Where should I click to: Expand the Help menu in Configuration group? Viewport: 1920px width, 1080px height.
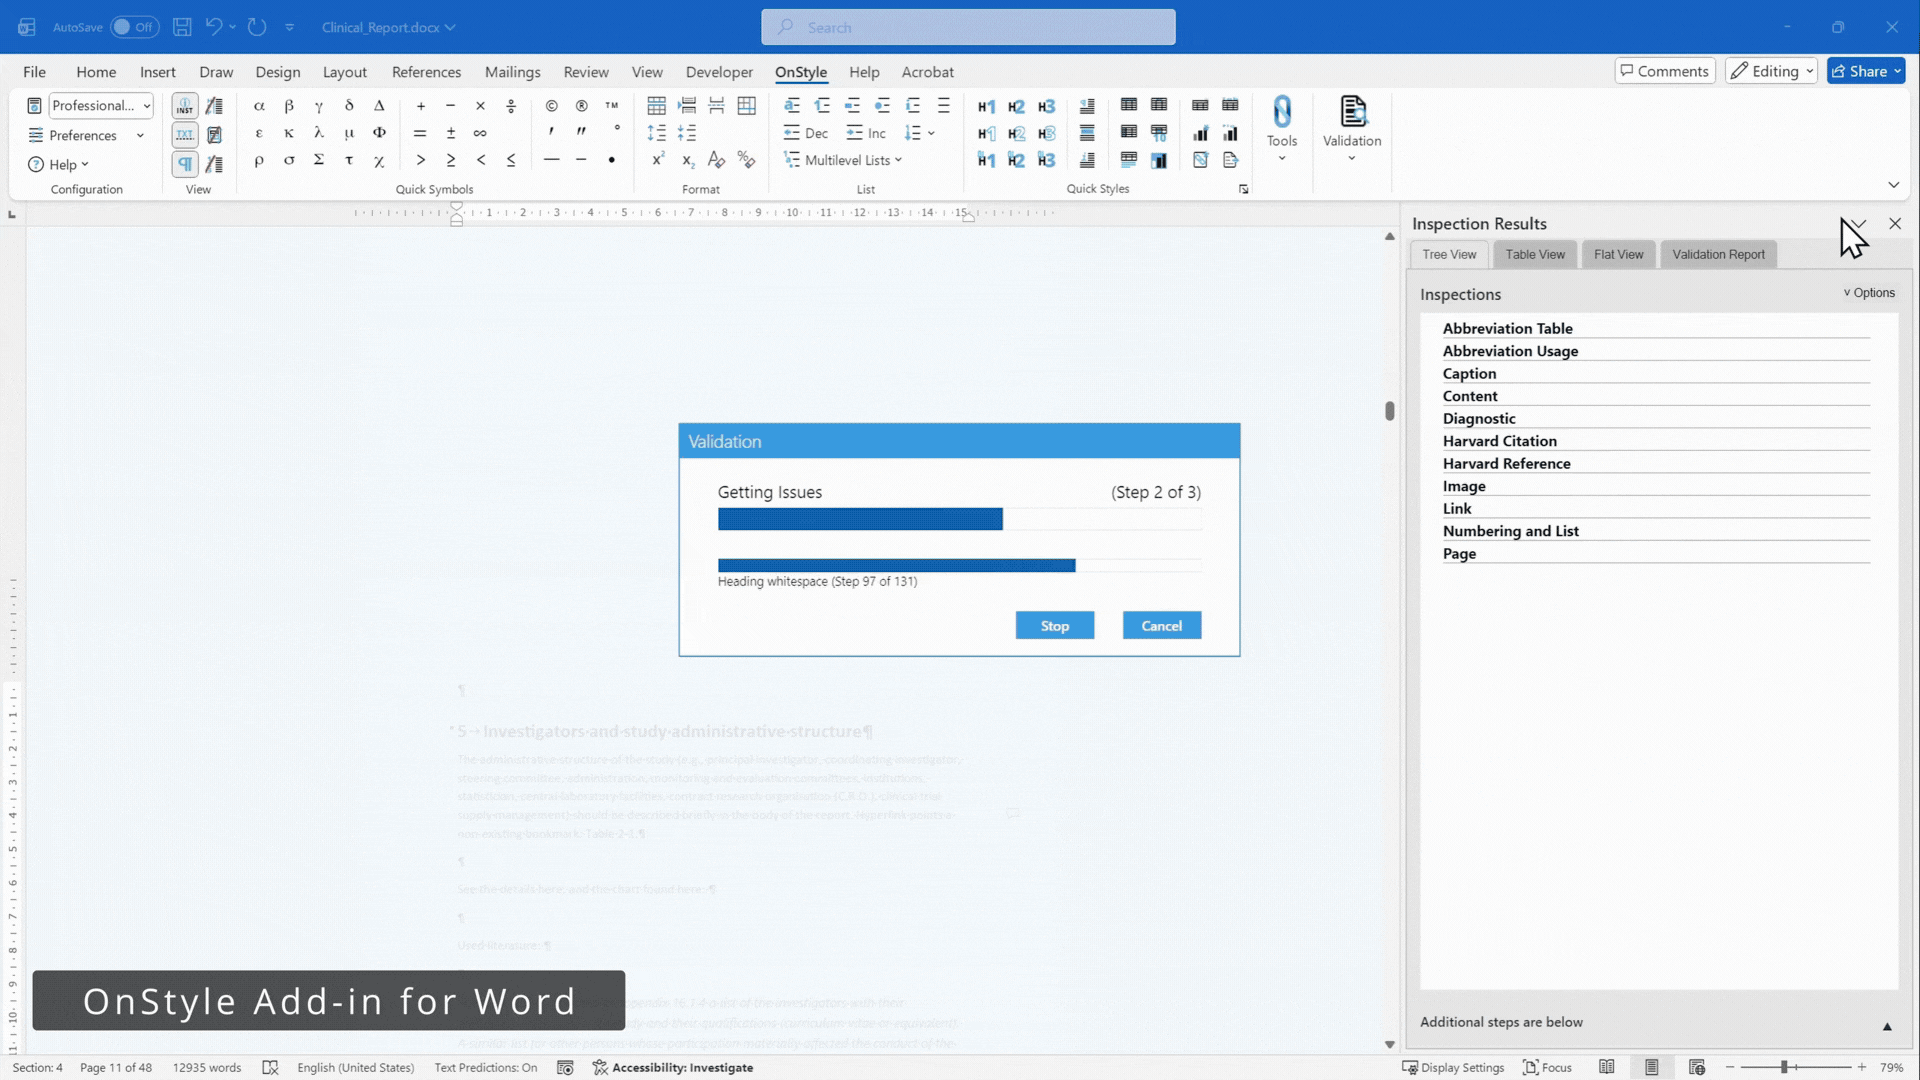59,164
